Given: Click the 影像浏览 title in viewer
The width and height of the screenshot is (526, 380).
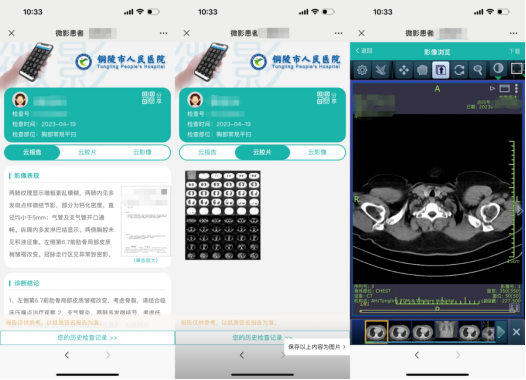Looking at the screenshot, I should pos(437,52).
